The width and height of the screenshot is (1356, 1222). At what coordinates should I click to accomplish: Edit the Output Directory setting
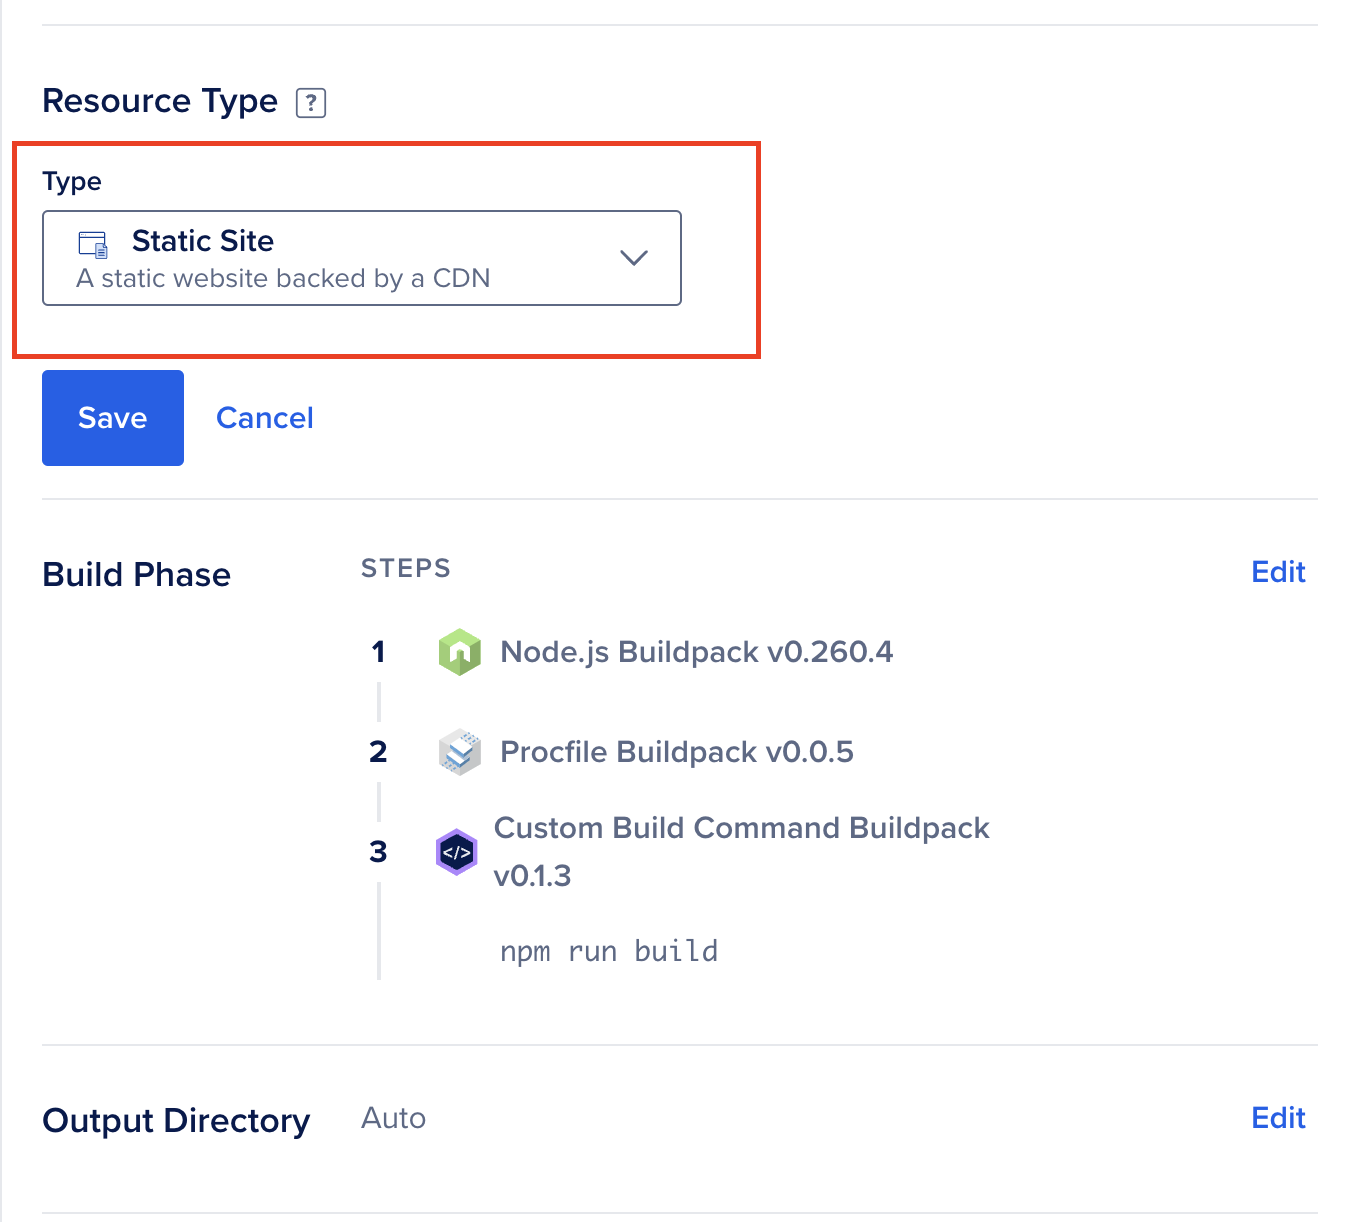click(1278, 1118)
